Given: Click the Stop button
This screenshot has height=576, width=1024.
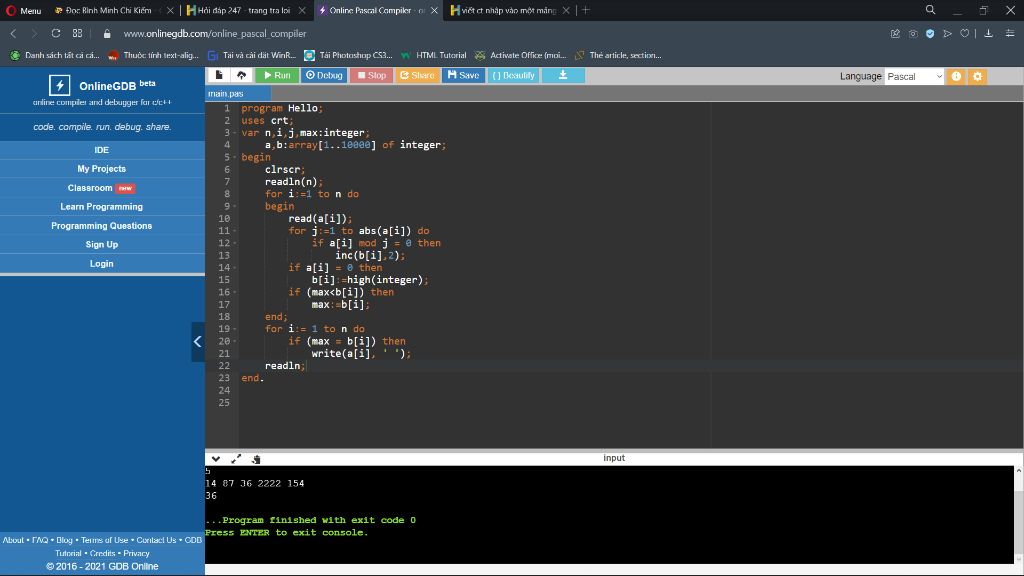Looking at the screenshot, I should pos(372,76).
